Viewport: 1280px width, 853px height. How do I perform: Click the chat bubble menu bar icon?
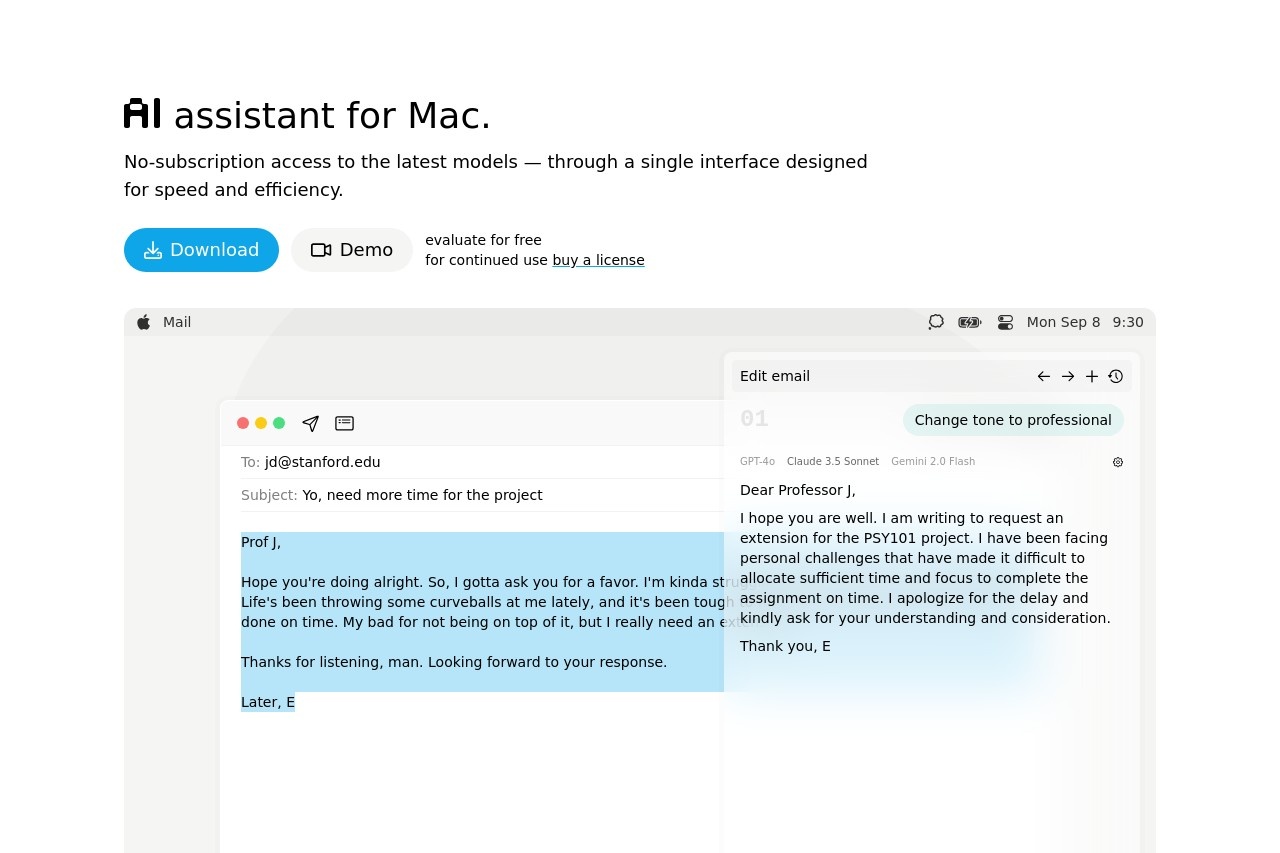coord(936,322)
